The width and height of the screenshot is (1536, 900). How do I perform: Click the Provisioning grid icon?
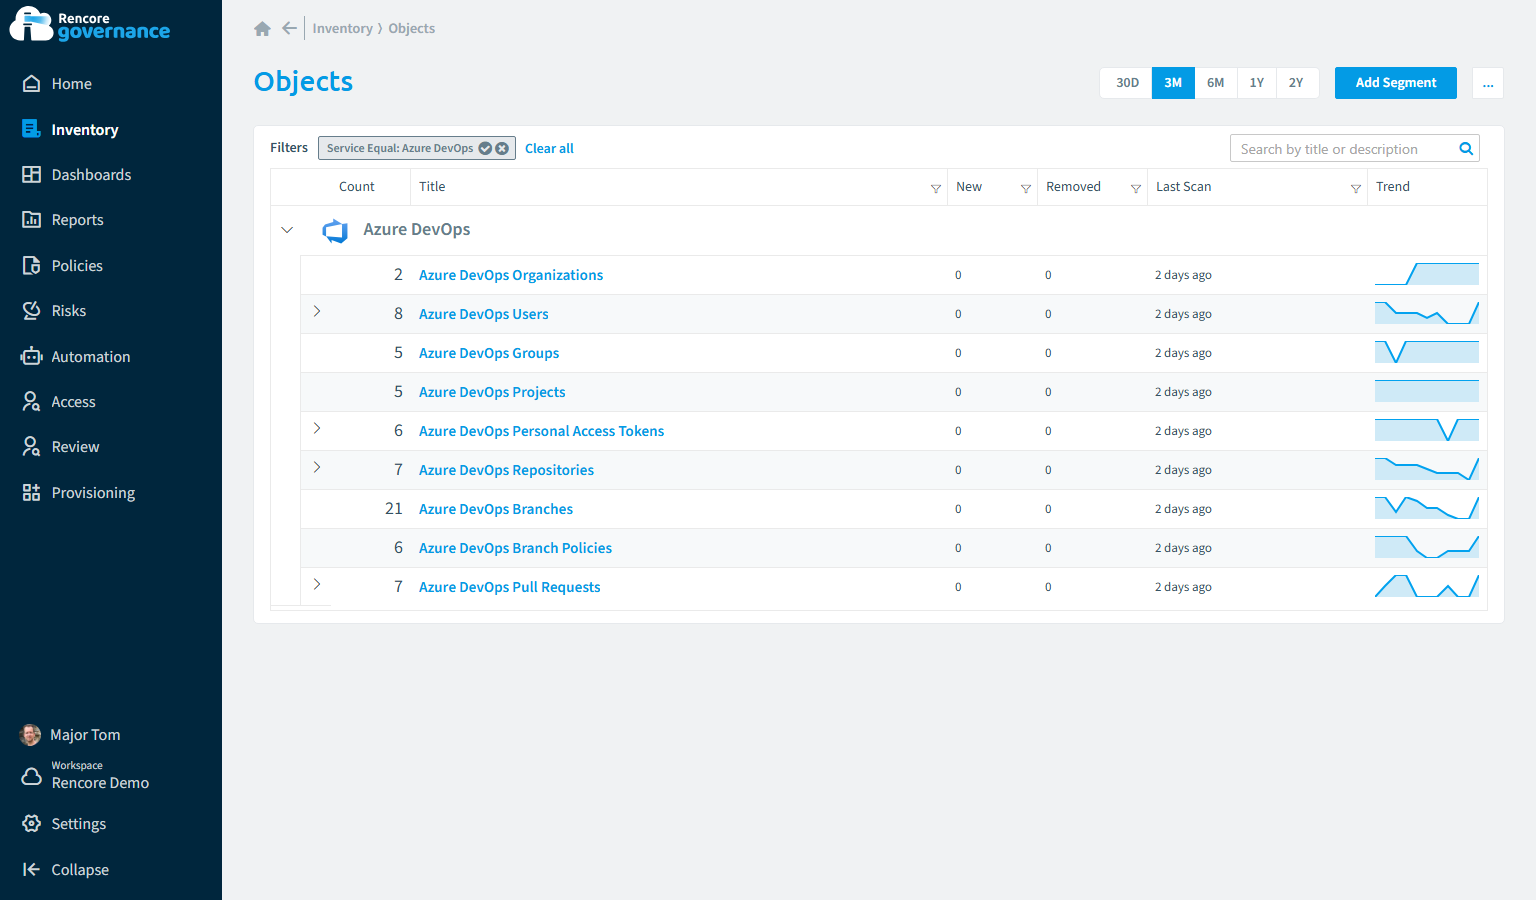(x=31, y=493)
